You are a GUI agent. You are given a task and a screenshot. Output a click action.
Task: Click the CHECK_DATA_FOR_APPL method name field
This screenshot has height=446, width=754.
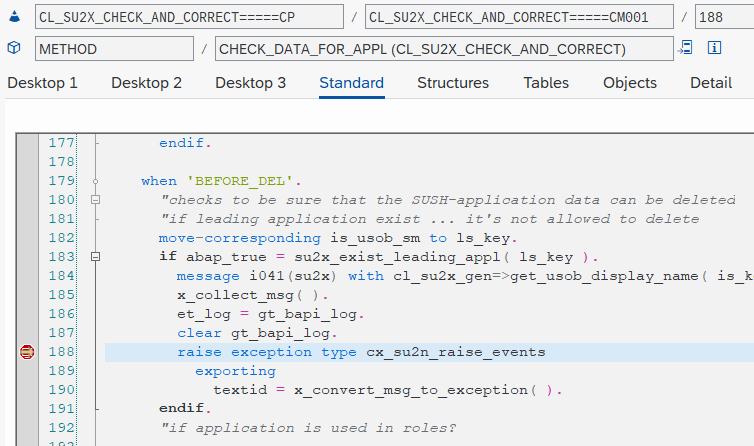444,49
